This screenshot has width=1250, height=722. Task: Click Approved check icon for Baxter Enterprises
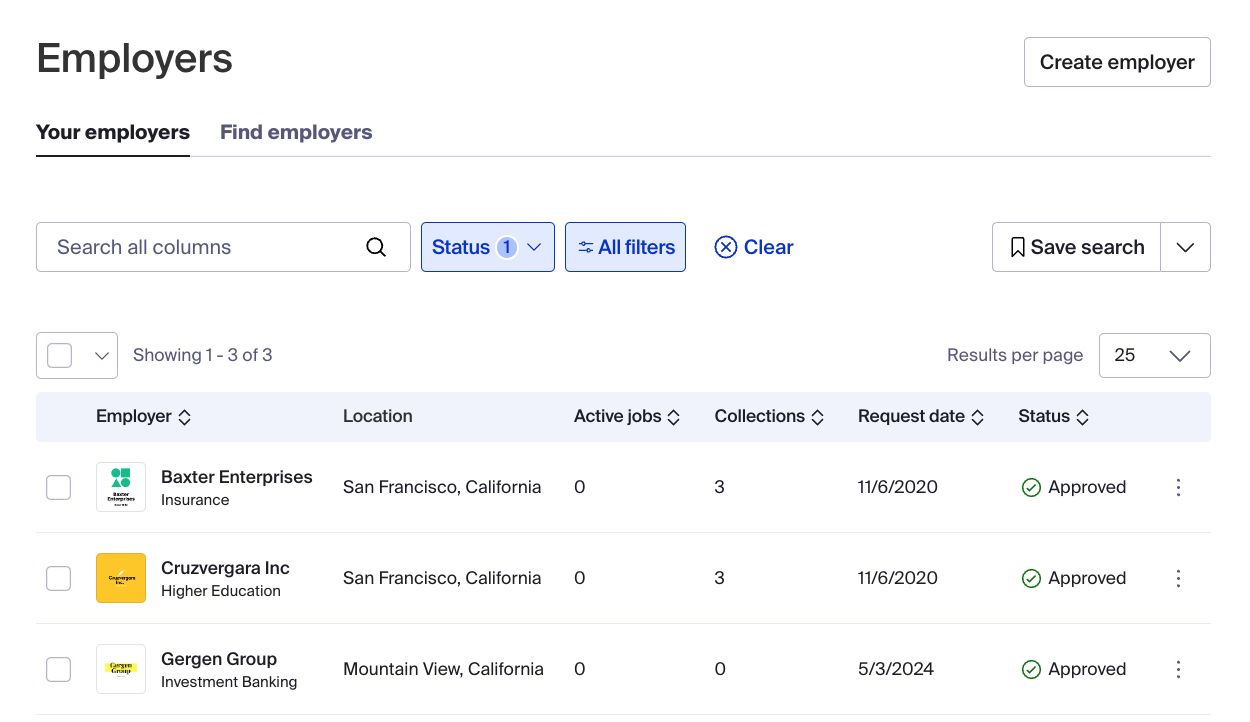tap(1031, 487)
